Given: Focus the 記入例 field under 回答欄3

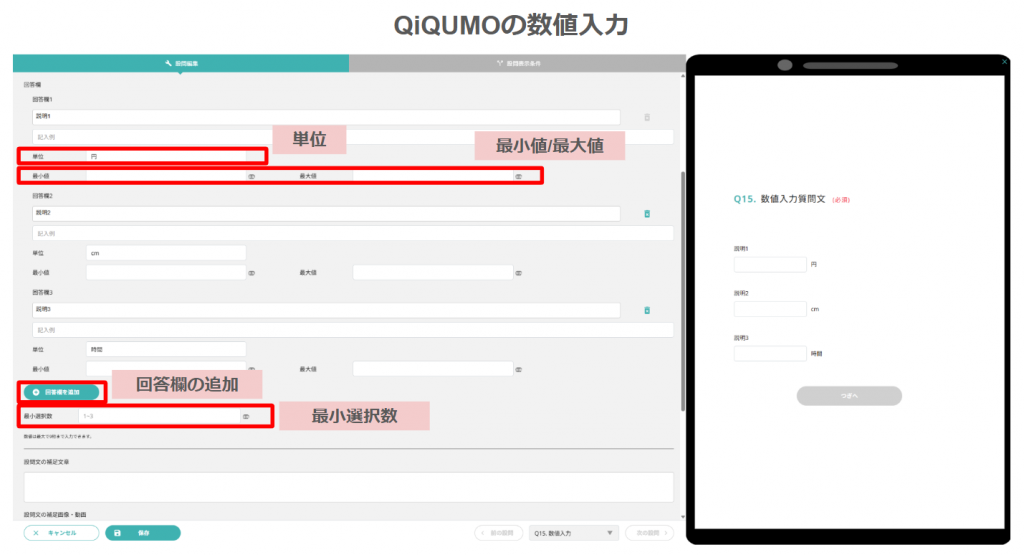Looking at the screenshot, I should pos(353,330).
